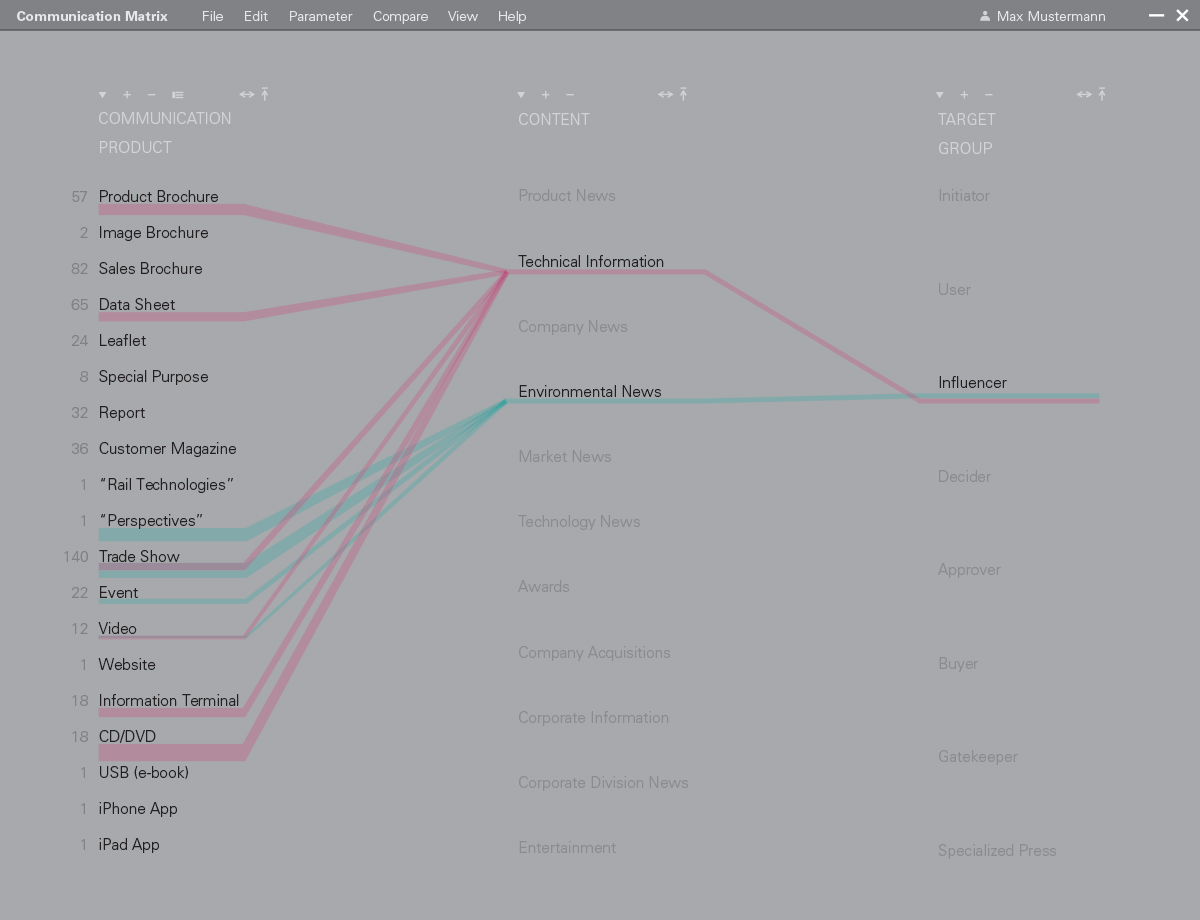The height and width of the screenshot is (920, 1200).
Task: Select "Gatekeeper" target group
Action: point(978,757)
